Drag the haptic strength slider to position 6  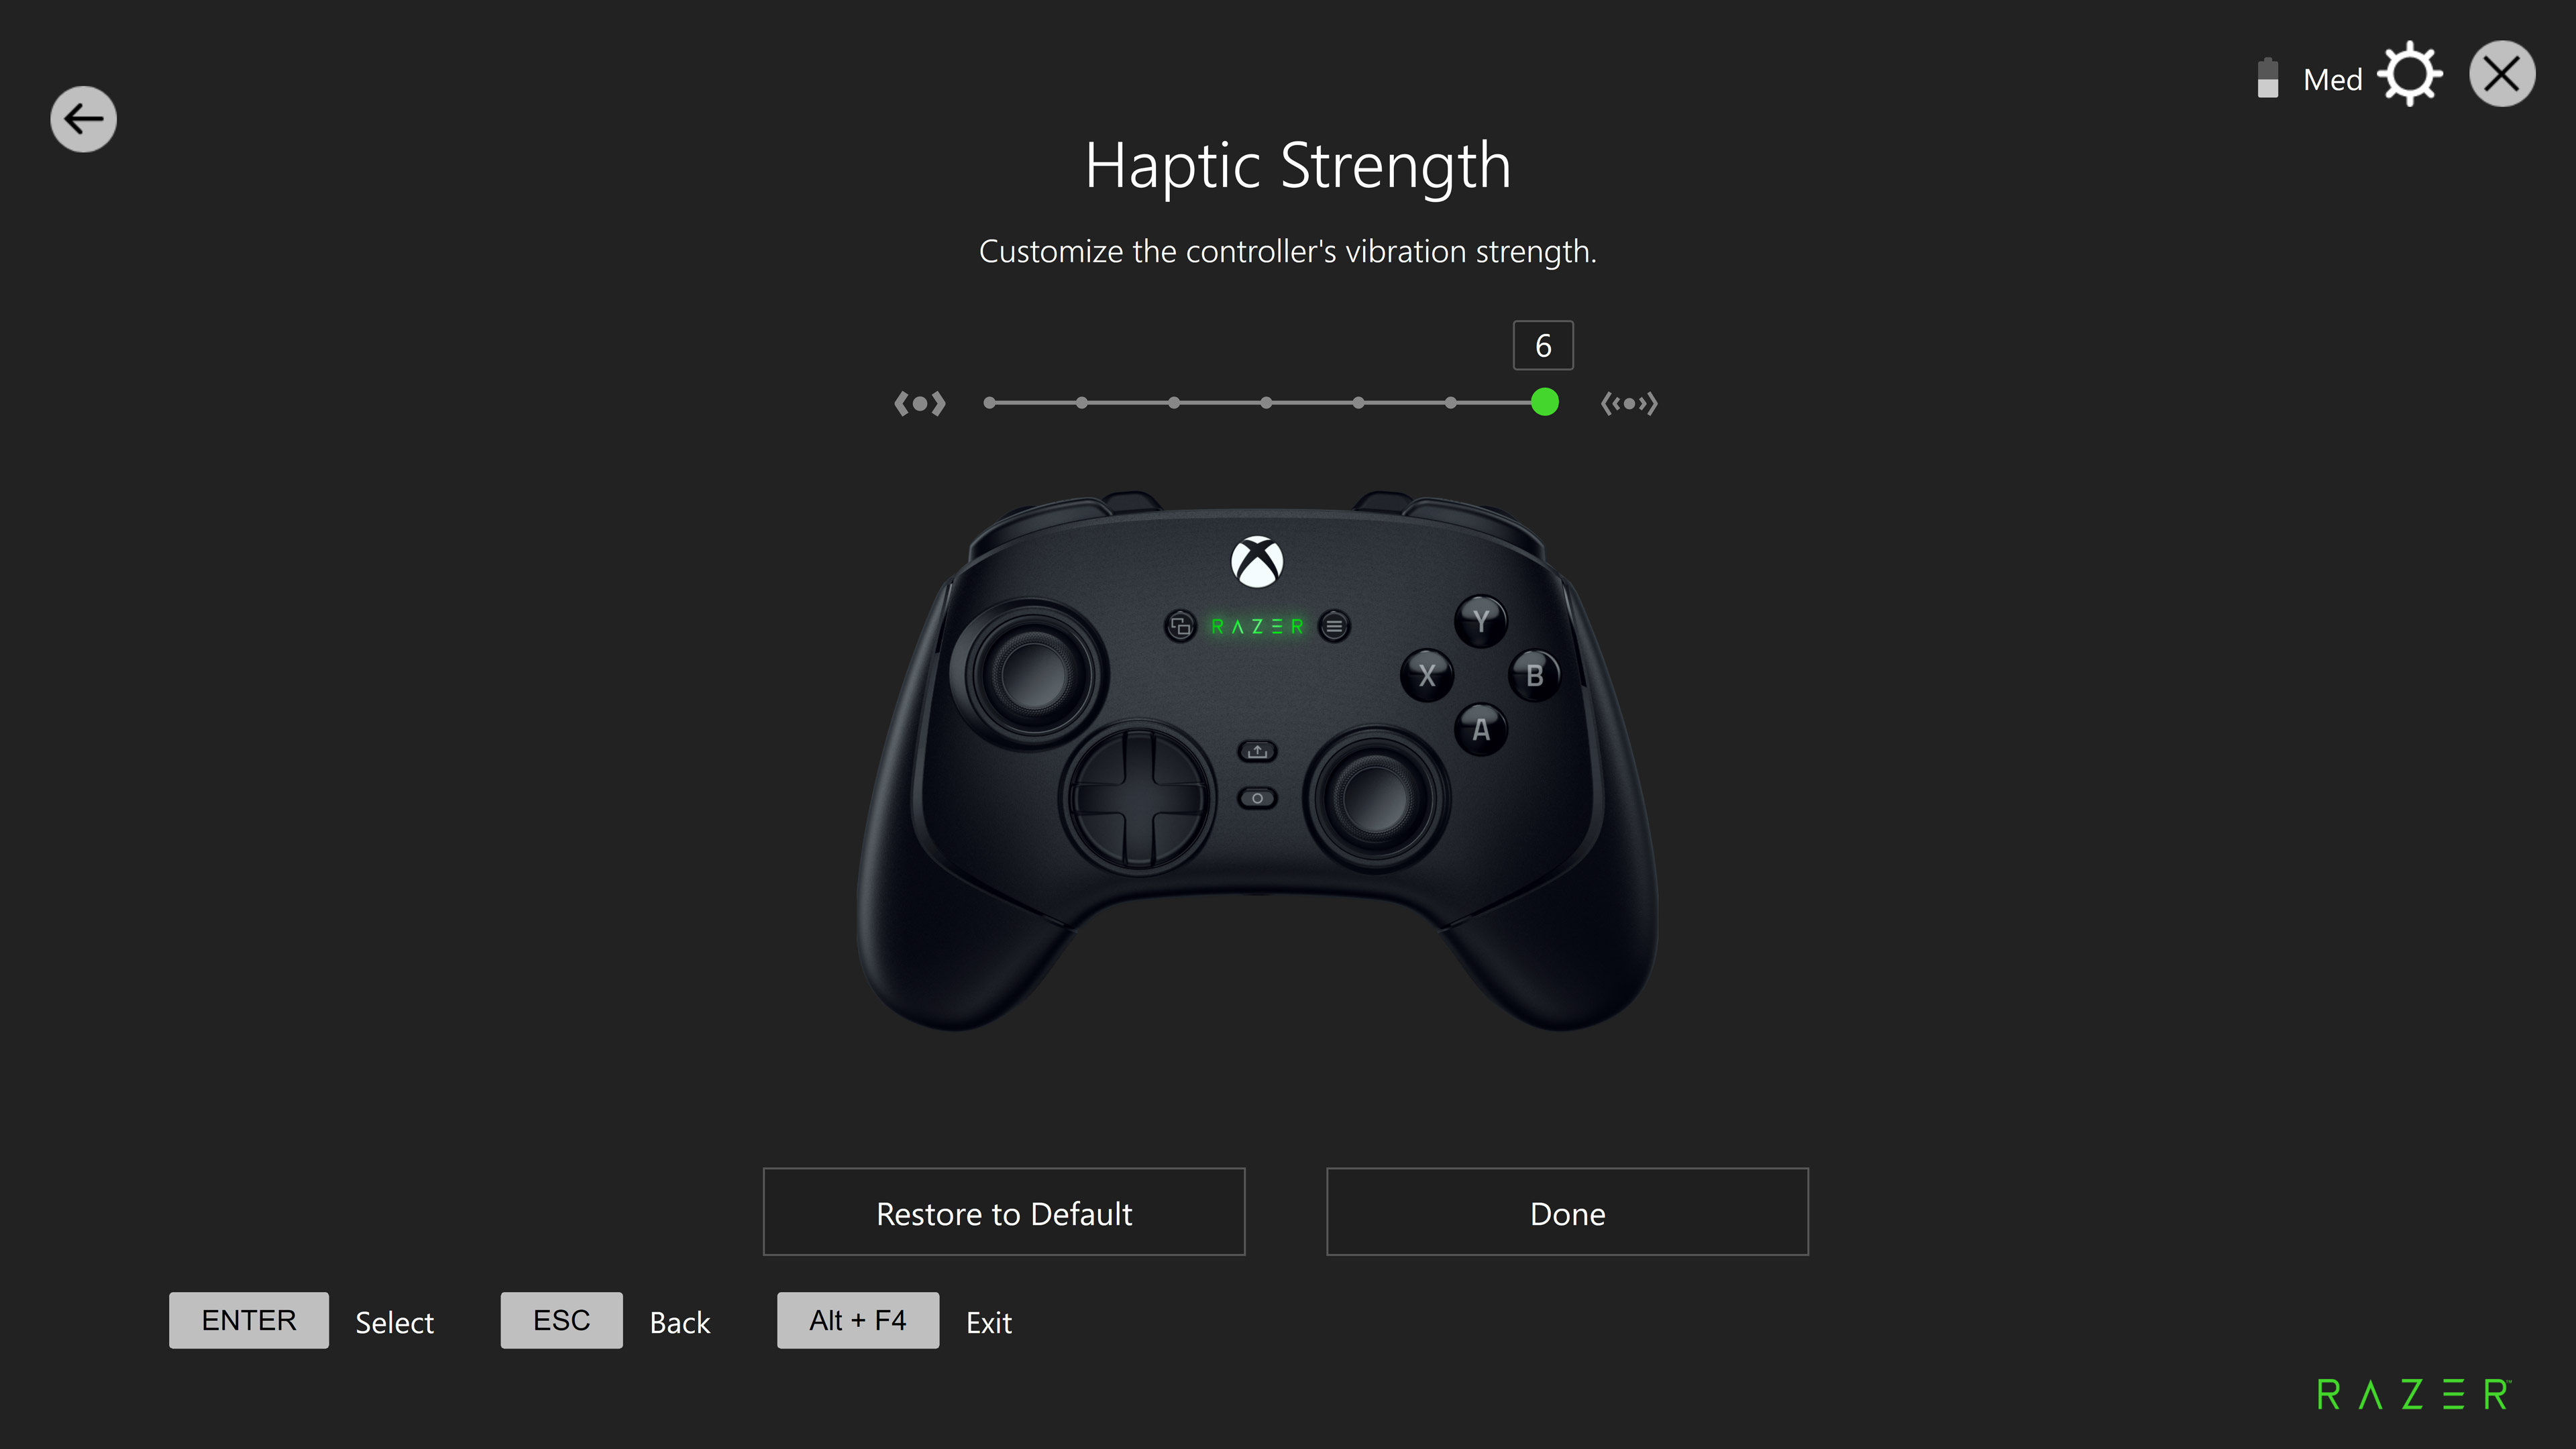pyautogui.click(x=1543, y=403)
